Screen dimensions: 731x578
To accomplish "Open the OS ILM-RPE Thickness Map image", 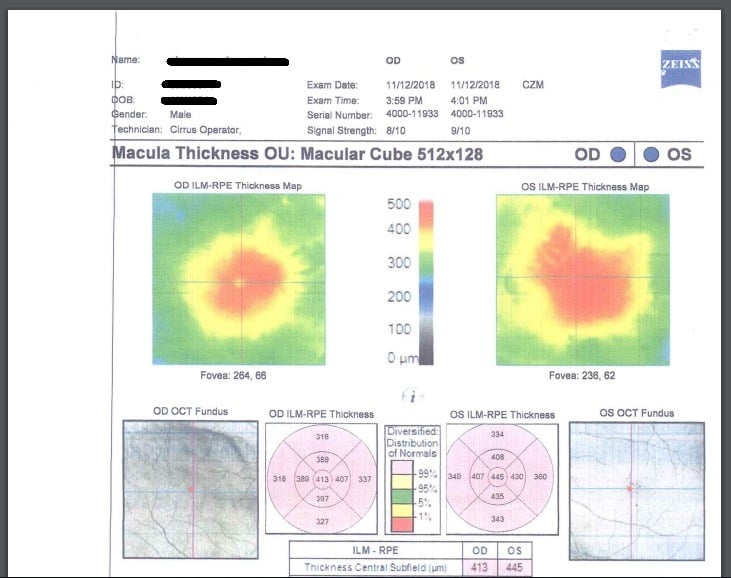I will [582, 280].
